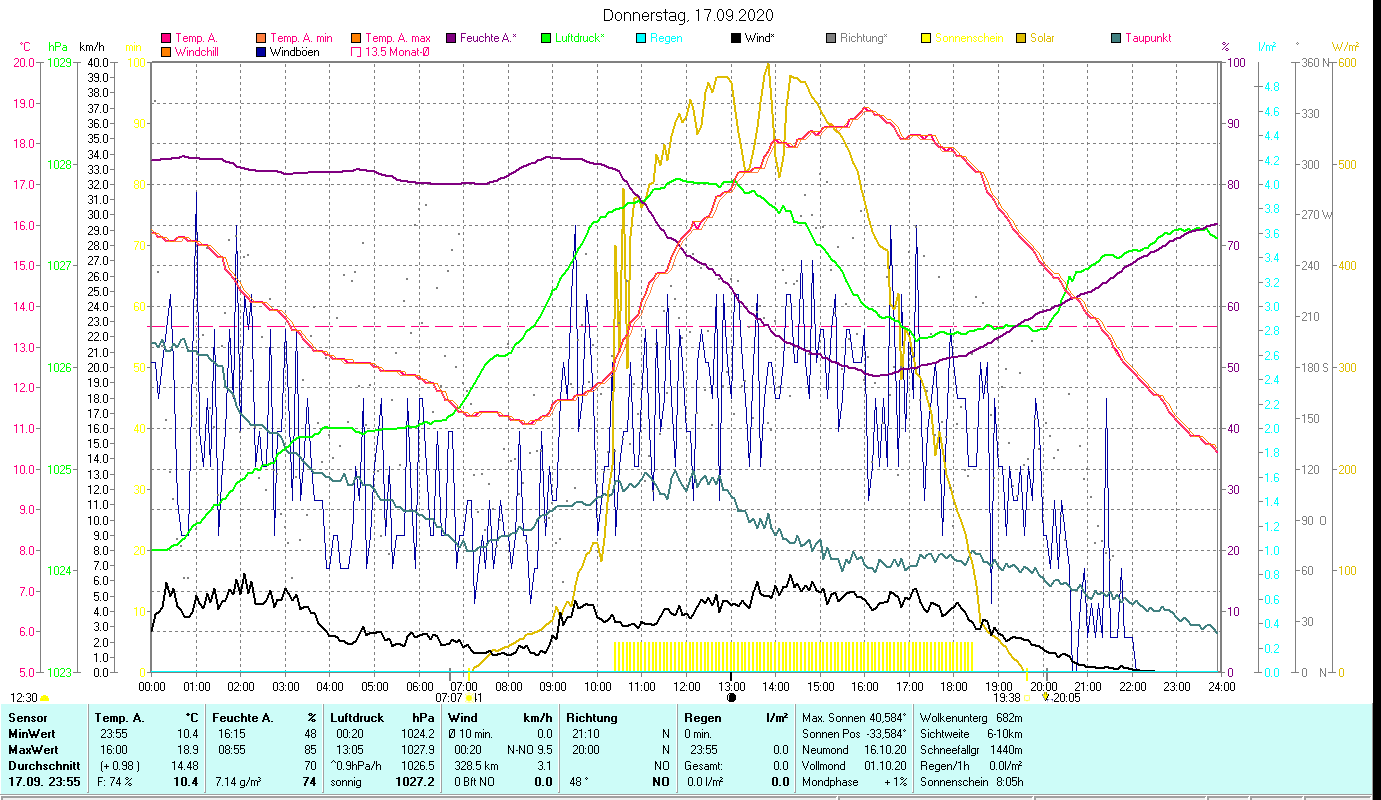Image resolution: width=1381 pixels, height=800 pixels.
Task: Click the sunrise time 07:07
Action: (450, 698)
